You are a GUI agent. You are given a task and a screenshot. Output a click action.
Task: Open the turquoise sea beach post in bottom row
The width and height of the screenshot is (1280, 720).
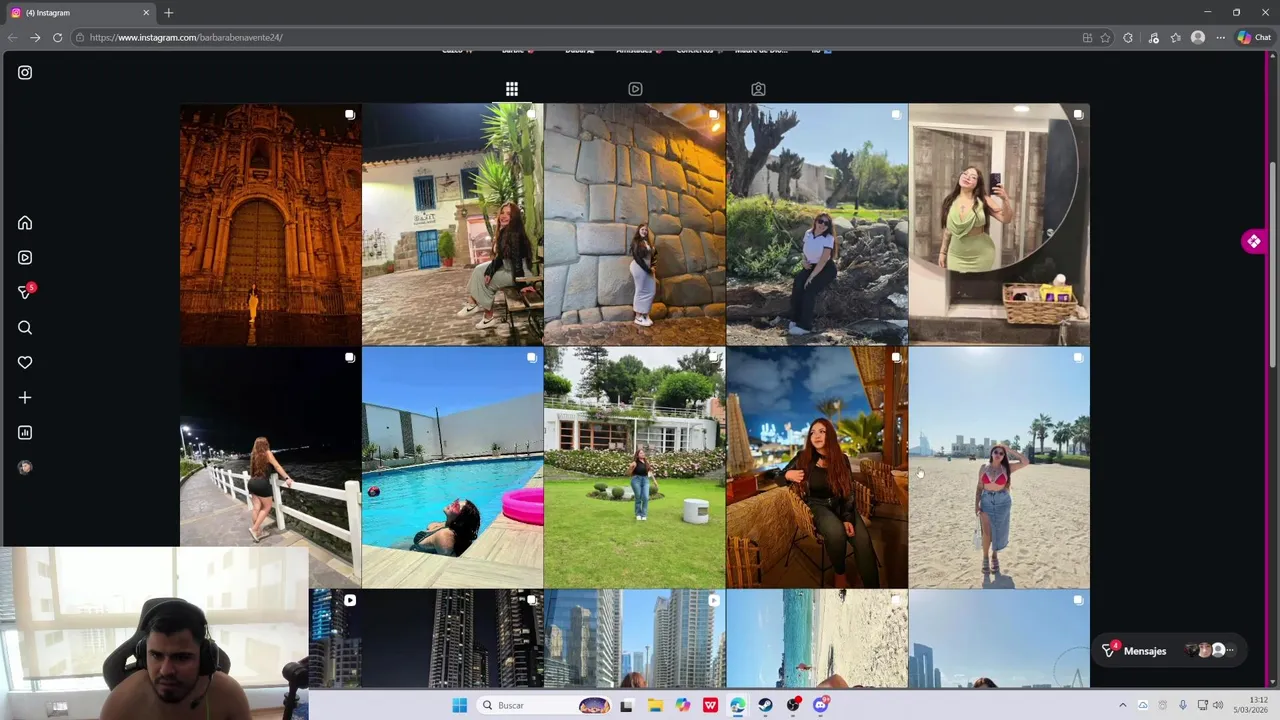pyautogui.click(x=816, y=638)
